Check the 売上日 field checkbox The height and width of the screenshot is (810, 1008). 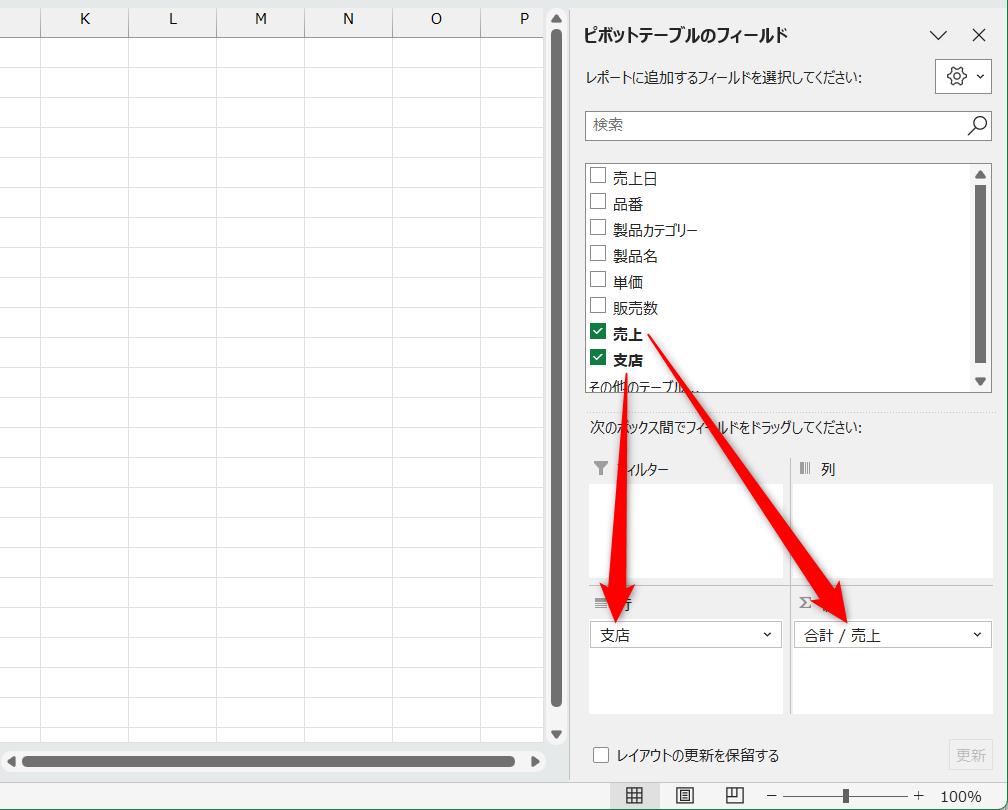pyautogui.click(x=597, y=176)
